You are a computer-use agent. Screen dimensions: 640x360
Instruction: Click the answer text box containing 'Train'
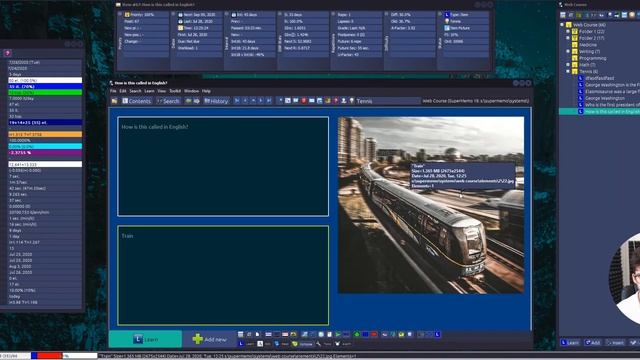tap(223, 275)
